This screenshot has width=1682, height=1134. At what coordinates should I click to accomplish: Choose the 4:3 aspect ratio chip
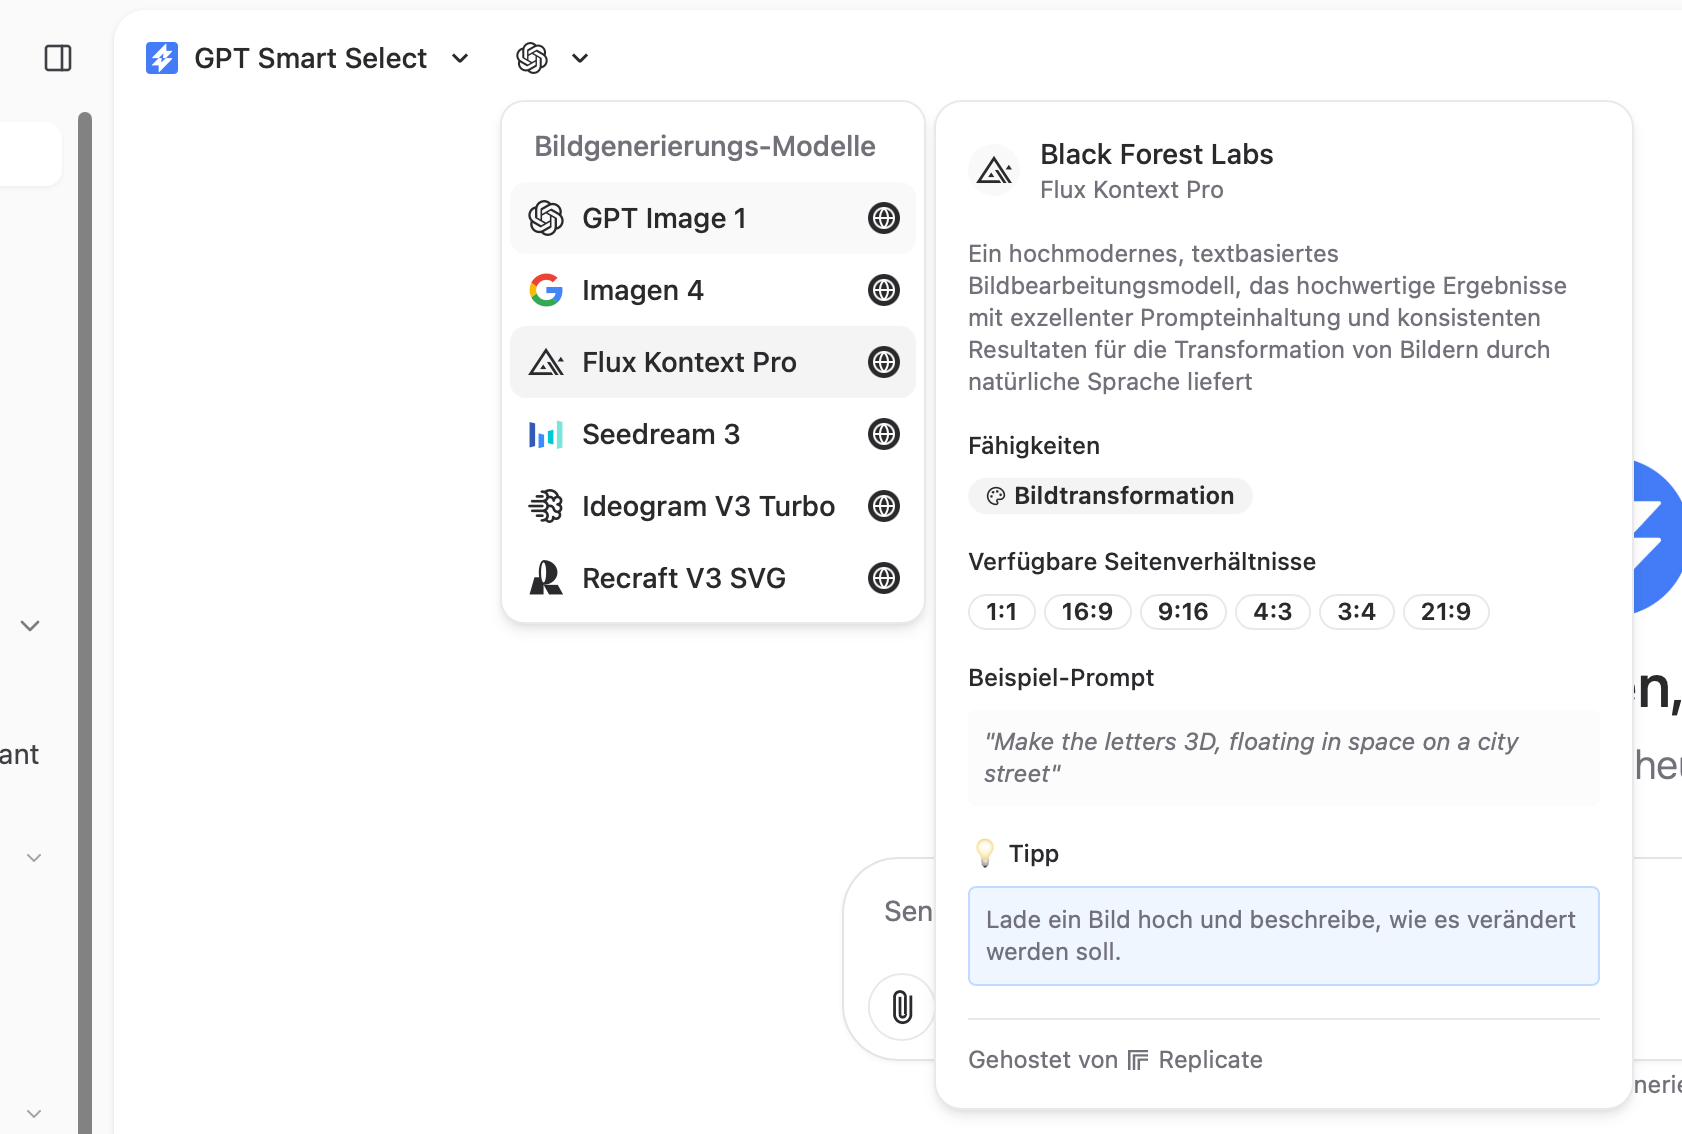coord(1273,612)
